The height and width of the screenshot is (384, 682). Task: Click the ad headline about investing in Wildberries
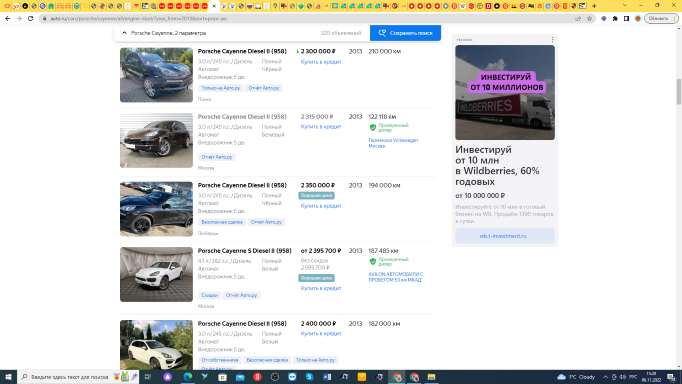point(497,166)
